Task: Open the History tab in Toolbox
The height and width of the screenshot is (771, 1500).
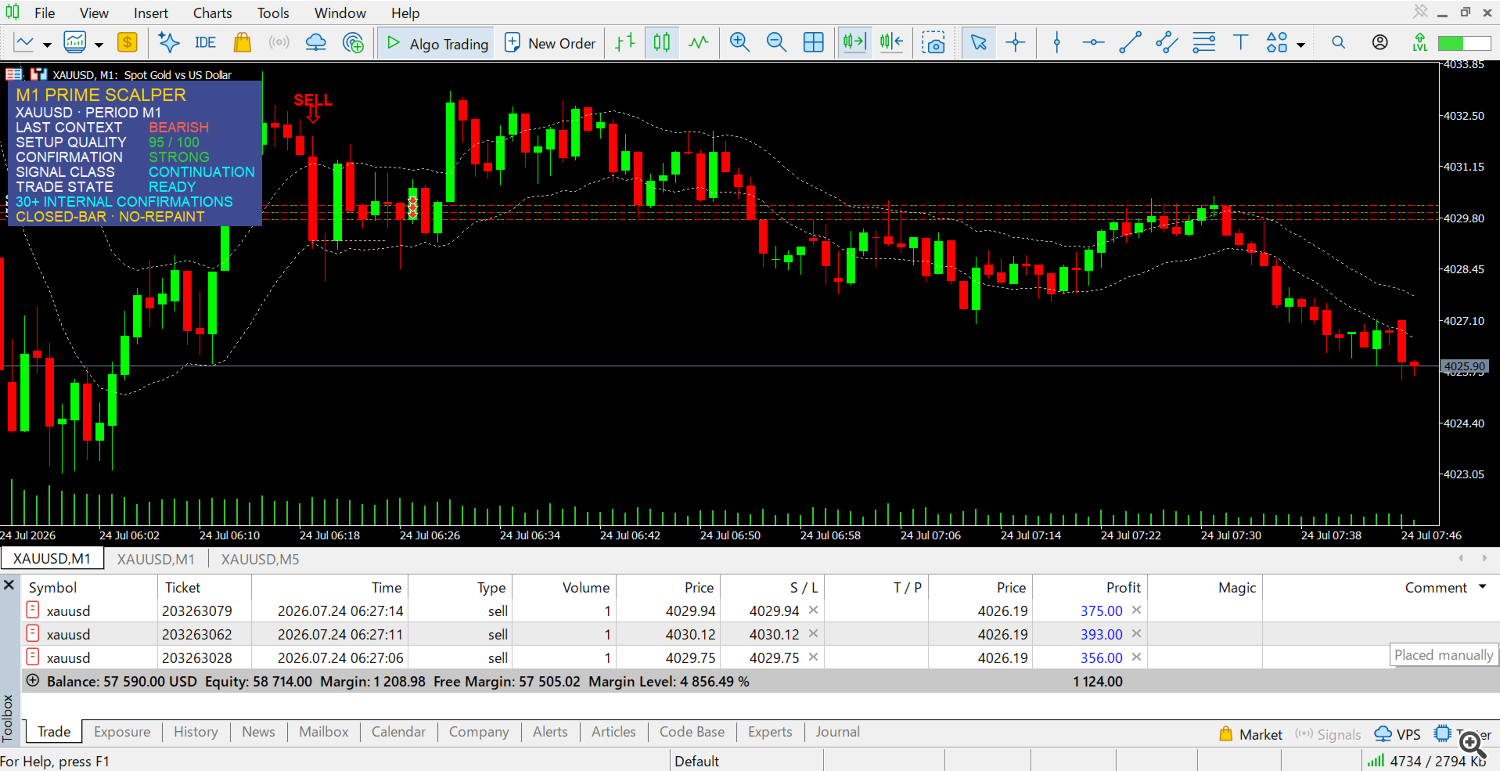Action: (x=196, y=732)
